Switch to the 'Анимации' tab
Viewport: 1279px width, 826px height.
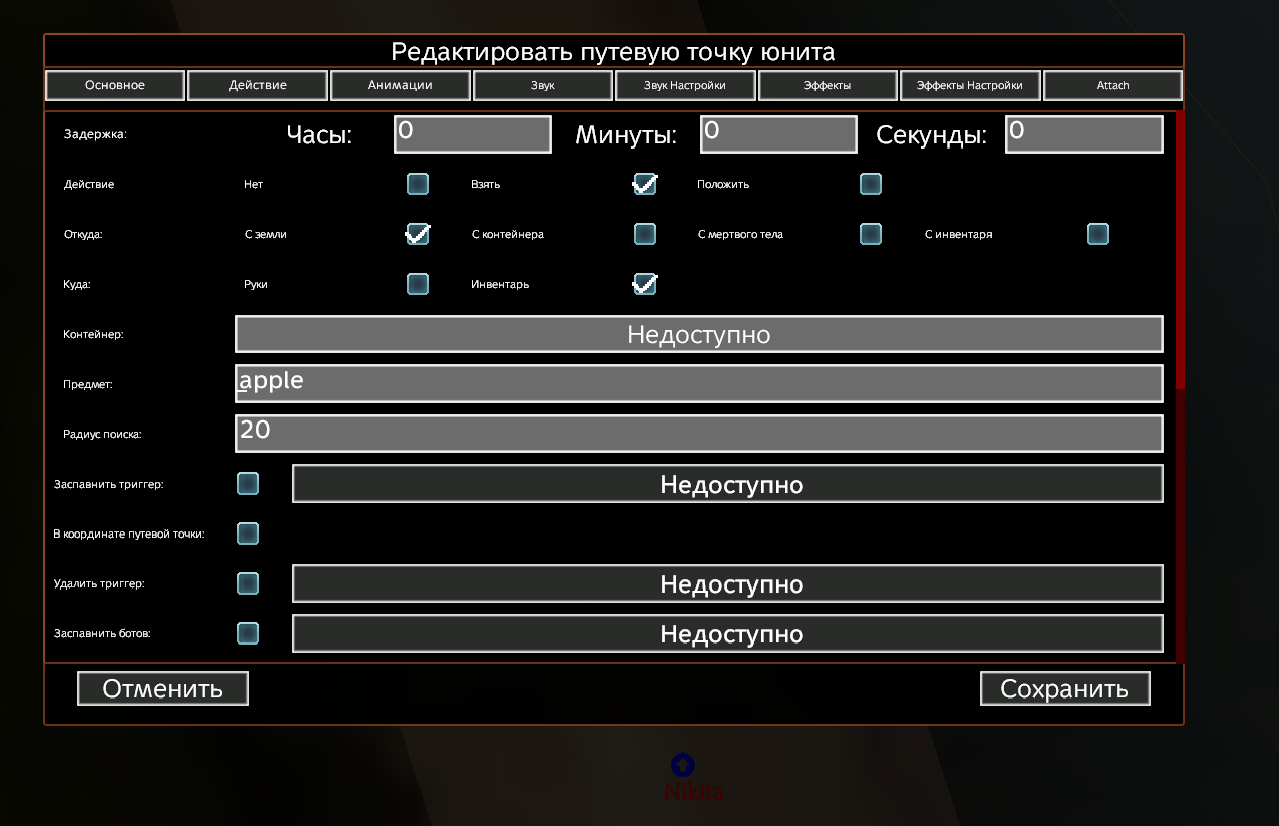tap(400, 85)
